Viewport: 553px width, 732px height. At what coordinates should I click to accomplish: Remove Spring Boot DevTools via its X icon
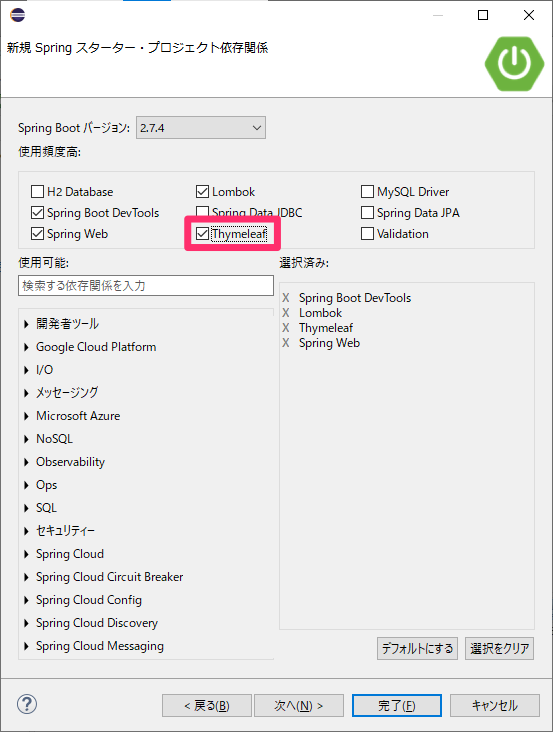(286, 298)
